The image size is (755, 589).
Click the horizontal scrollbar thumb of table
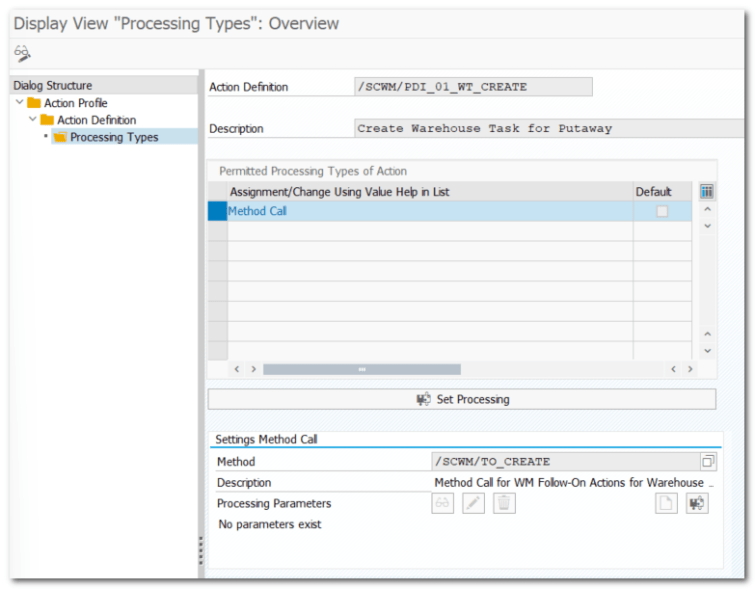(x=362, y=369)
